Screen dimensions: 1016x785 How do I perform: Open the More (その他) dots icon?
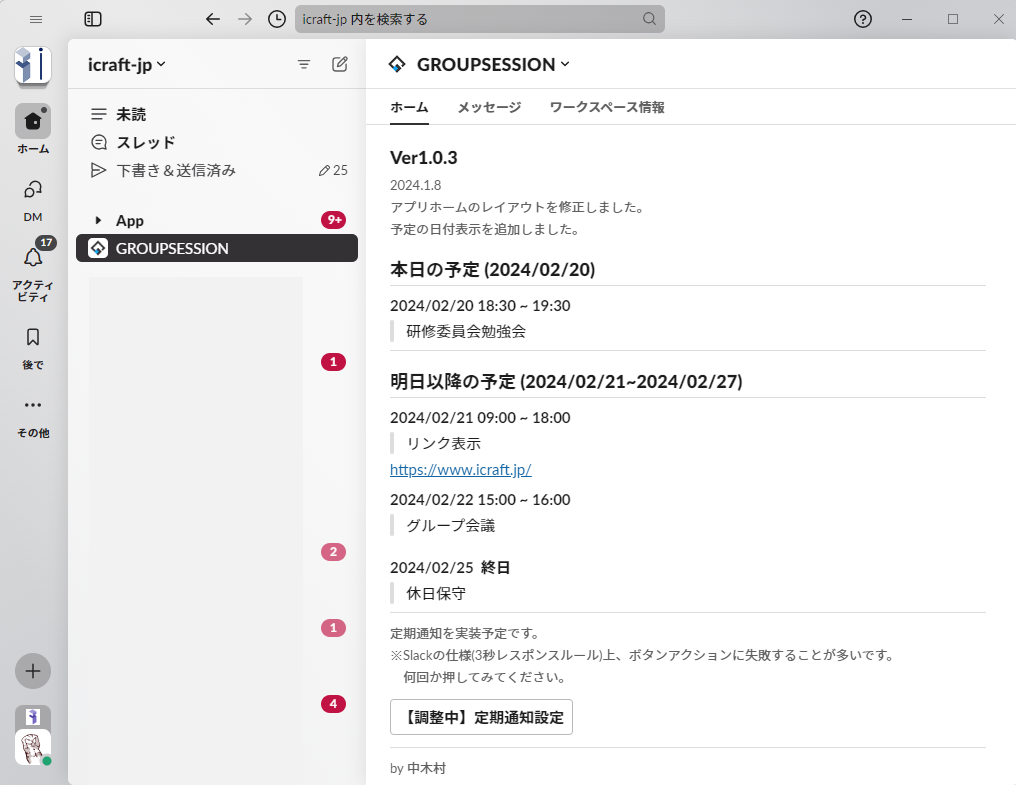pyautogui.click(x=33, y=405)
